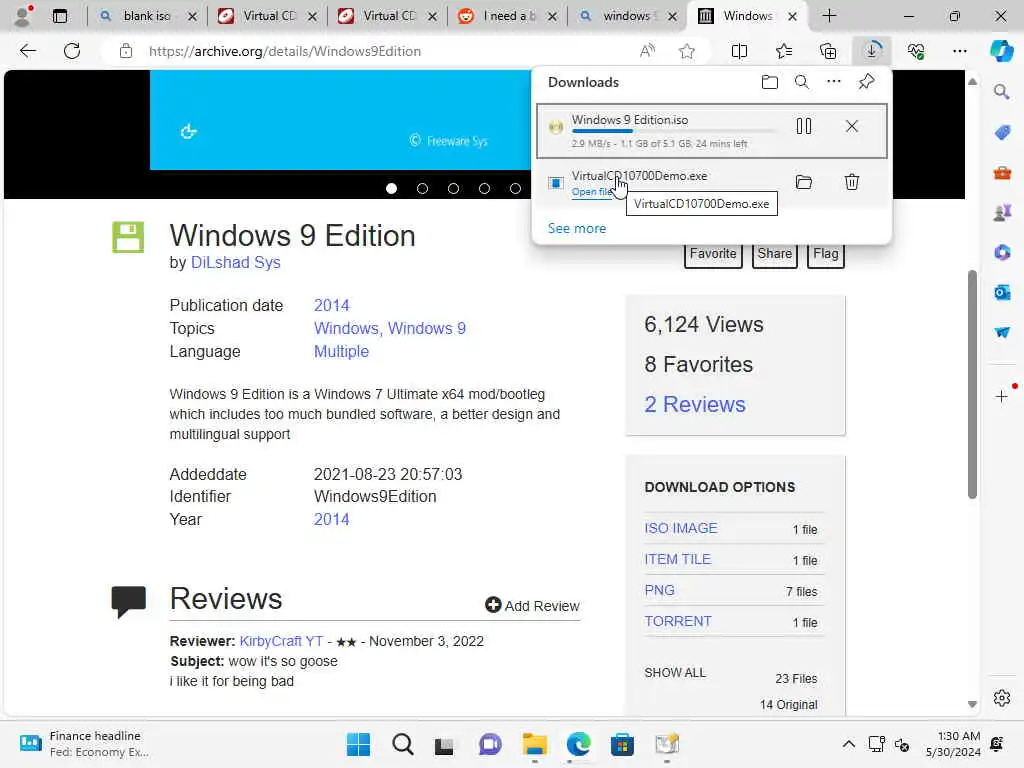Go back to the previous page
Screen dimensions: 1024x768
coord(27,51)
